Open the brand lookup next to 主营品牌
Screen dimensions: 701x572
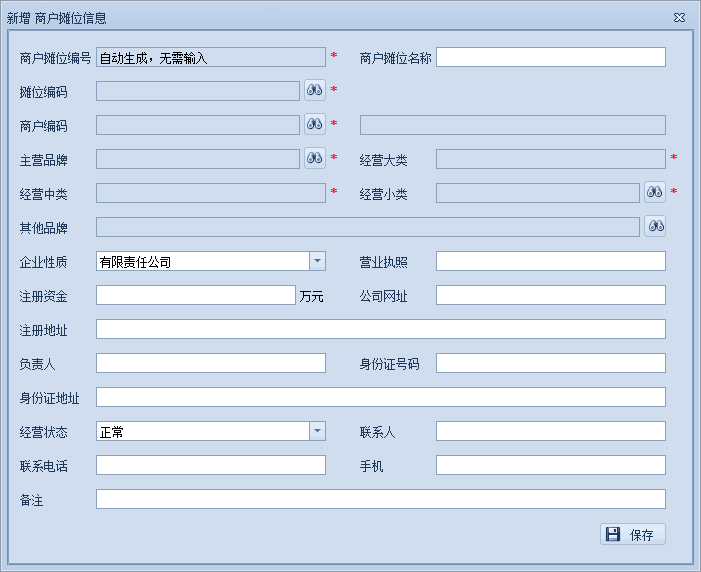[315, 159]
